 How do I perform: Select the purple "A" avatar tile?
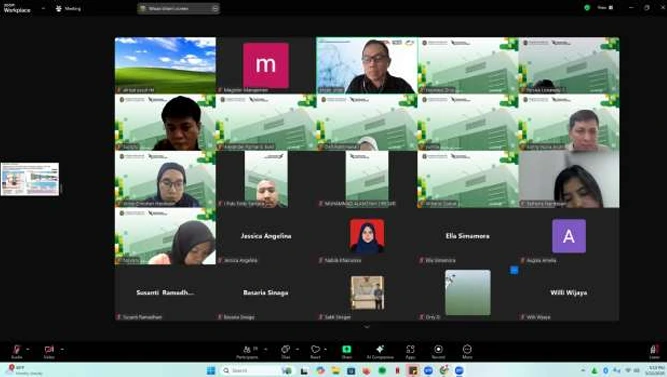(569, 236)
